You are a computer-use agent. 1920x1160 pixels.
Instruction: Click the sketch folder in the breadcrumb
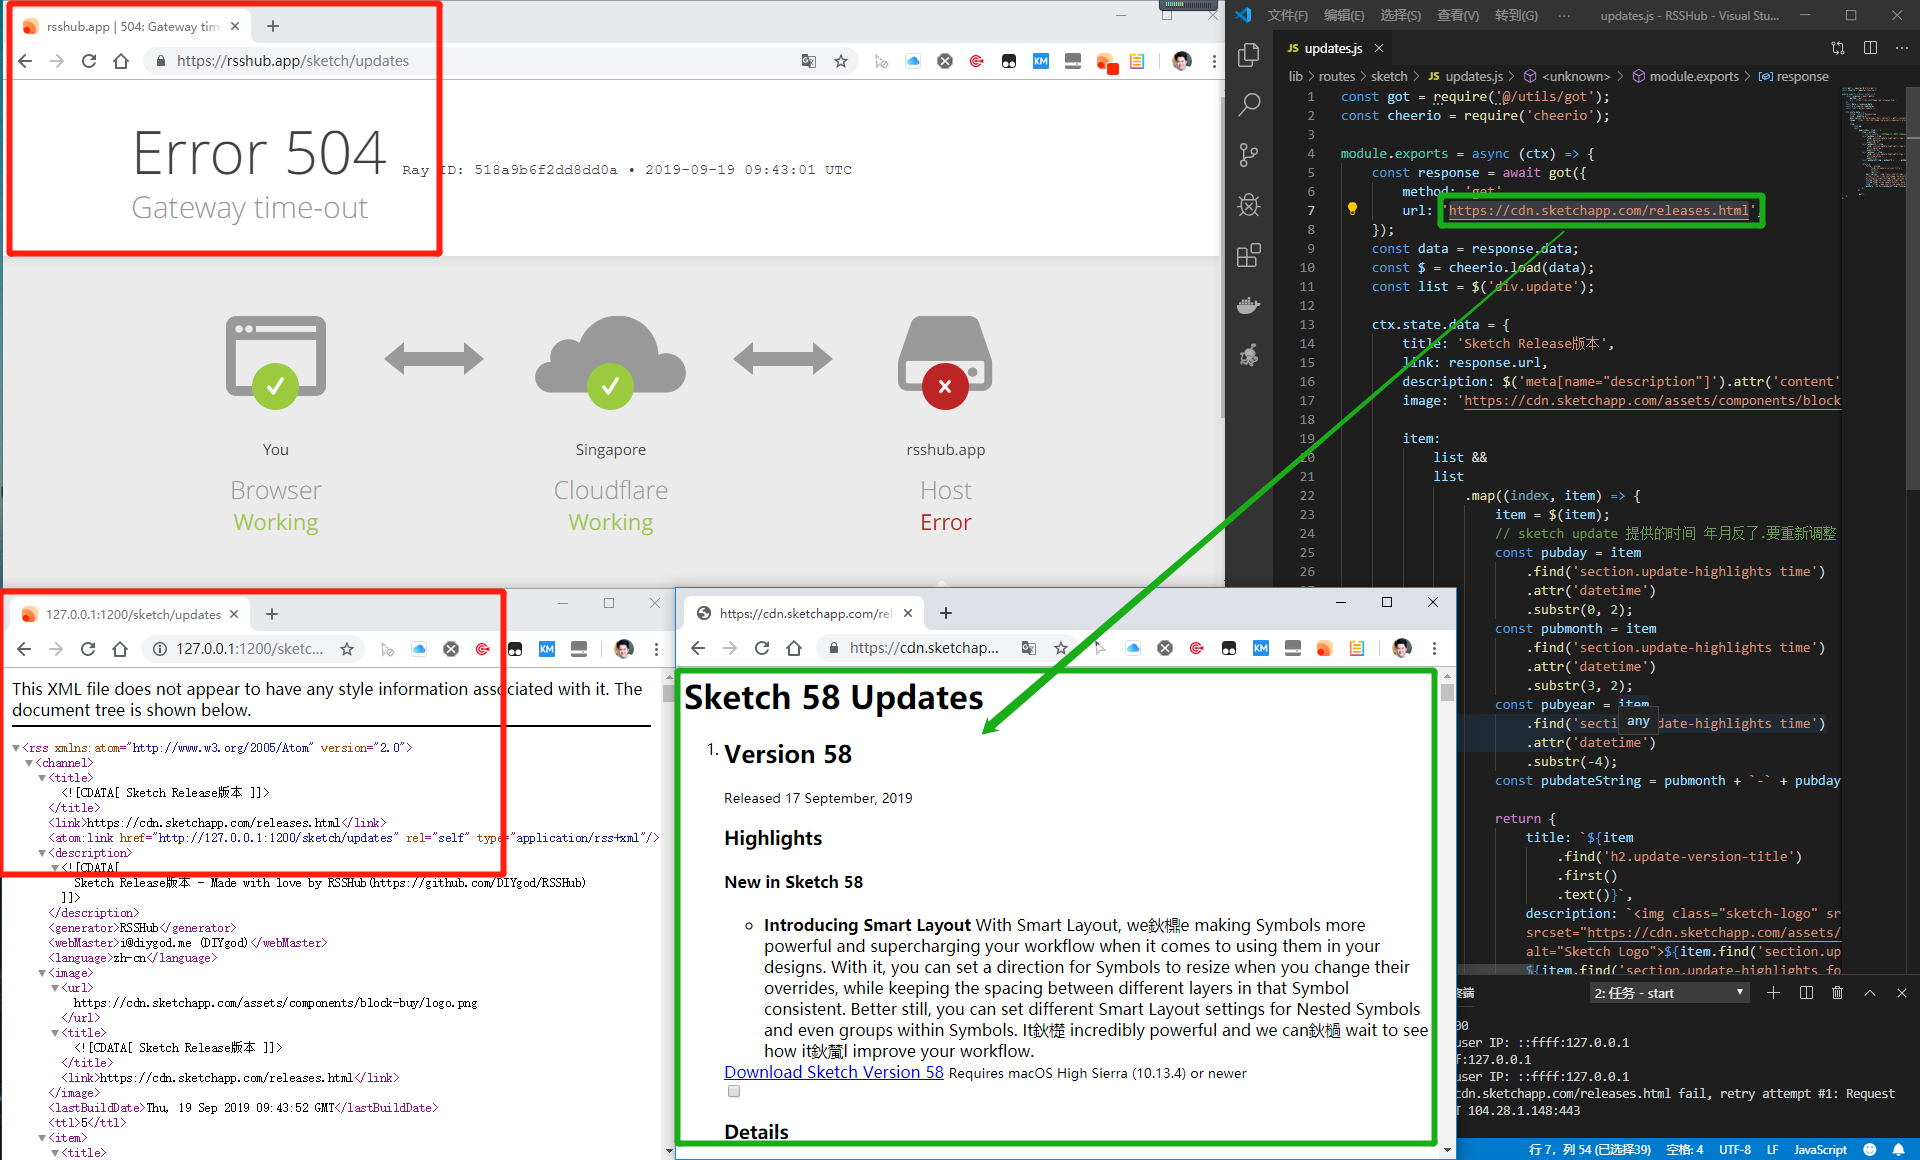click(1388, 76)
